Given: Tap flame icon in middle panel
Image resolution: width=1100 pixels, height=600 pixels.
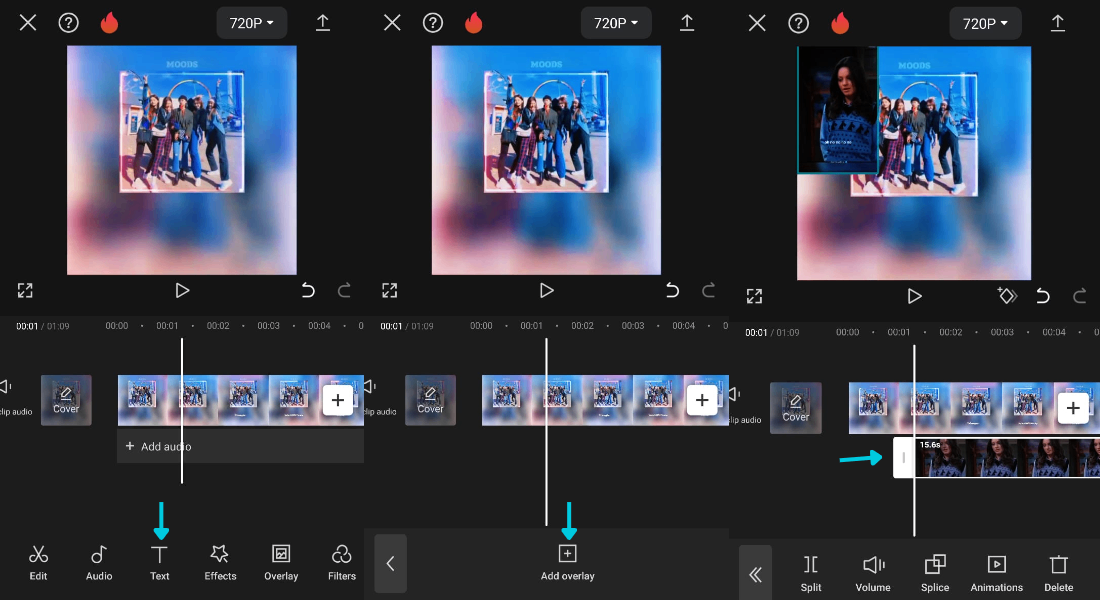Looking at the screenshot, I should 474,23.
